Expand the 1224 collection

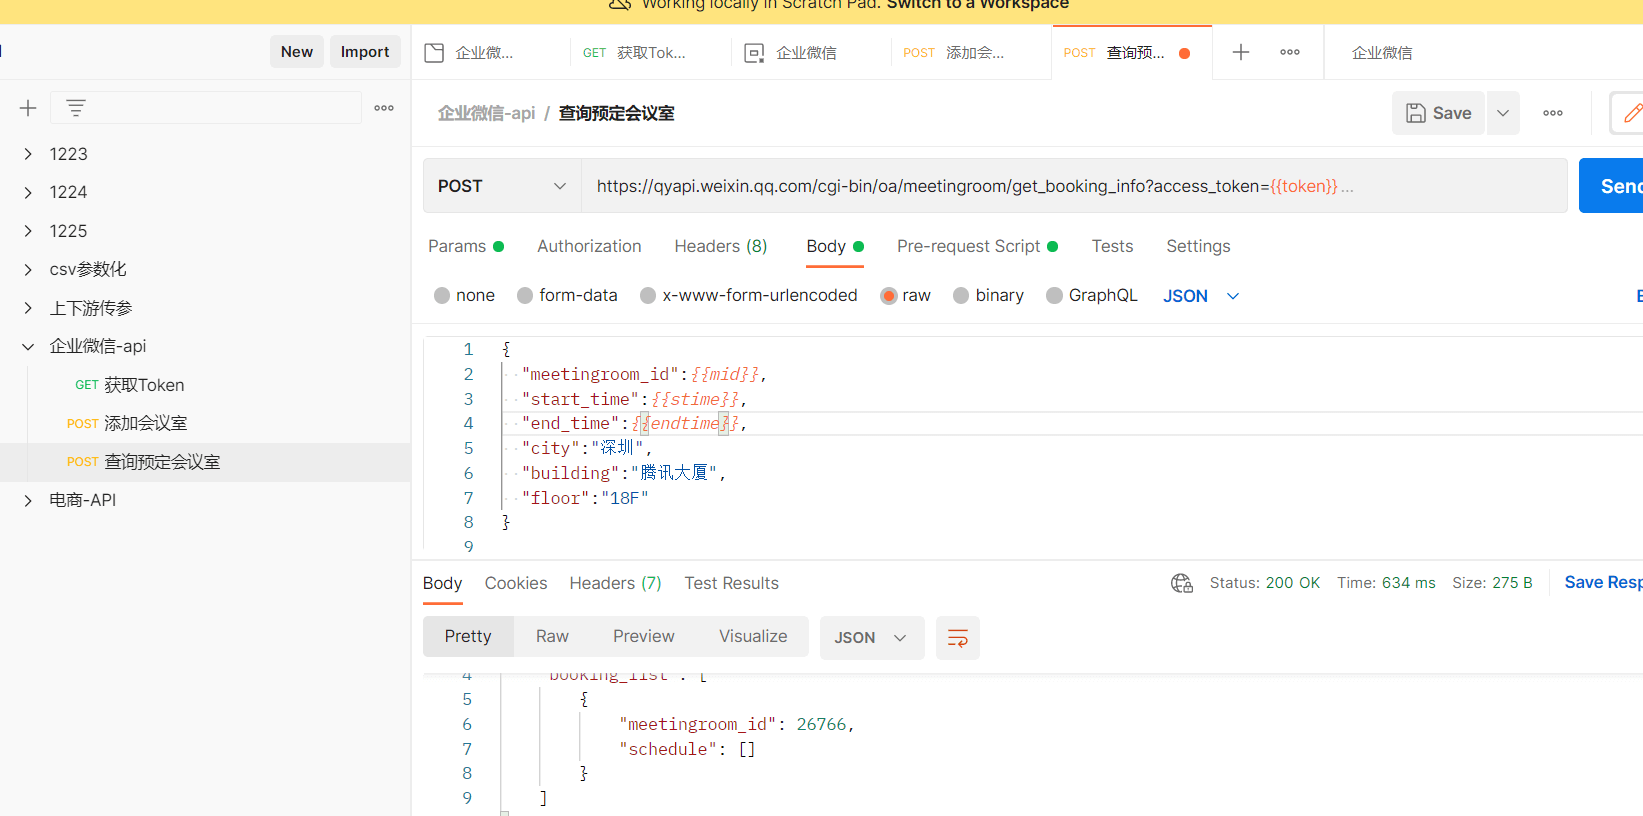pyautogui.click(x=28, y=192)
